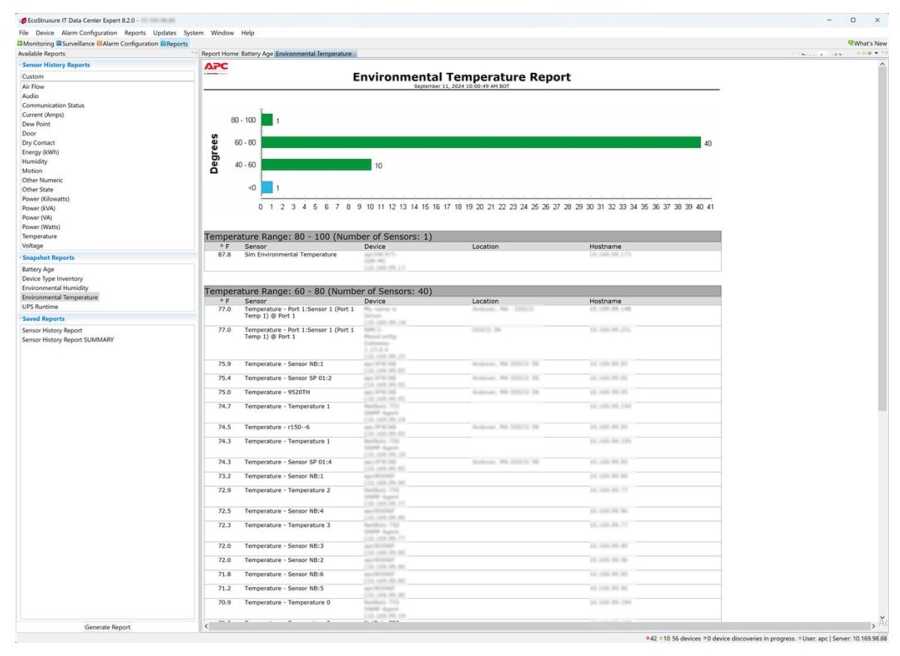Open the Window menu
Screen dimensions: 900x656
(222, 33)
